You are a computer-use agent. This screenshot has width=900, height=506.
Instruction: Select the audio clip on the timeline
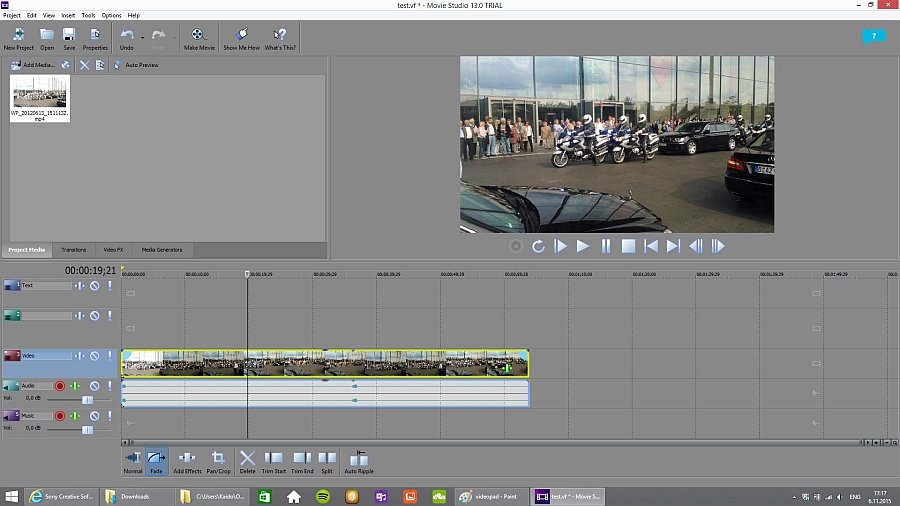tap(325, 393)
